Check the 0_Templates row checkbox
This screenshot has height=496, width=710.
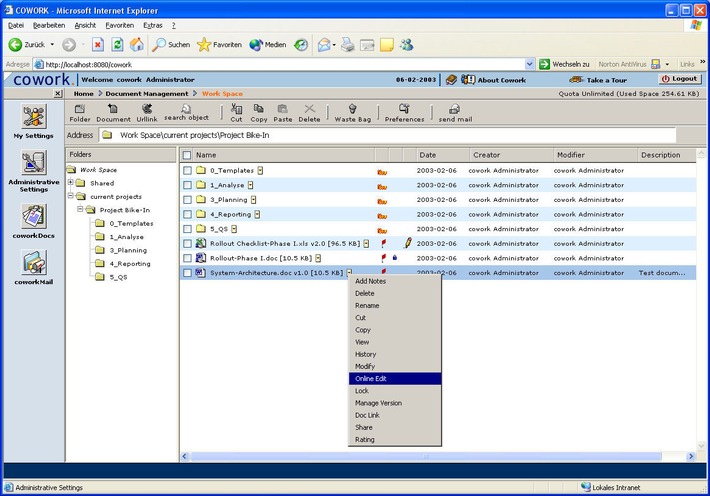[x=187, y=170]
